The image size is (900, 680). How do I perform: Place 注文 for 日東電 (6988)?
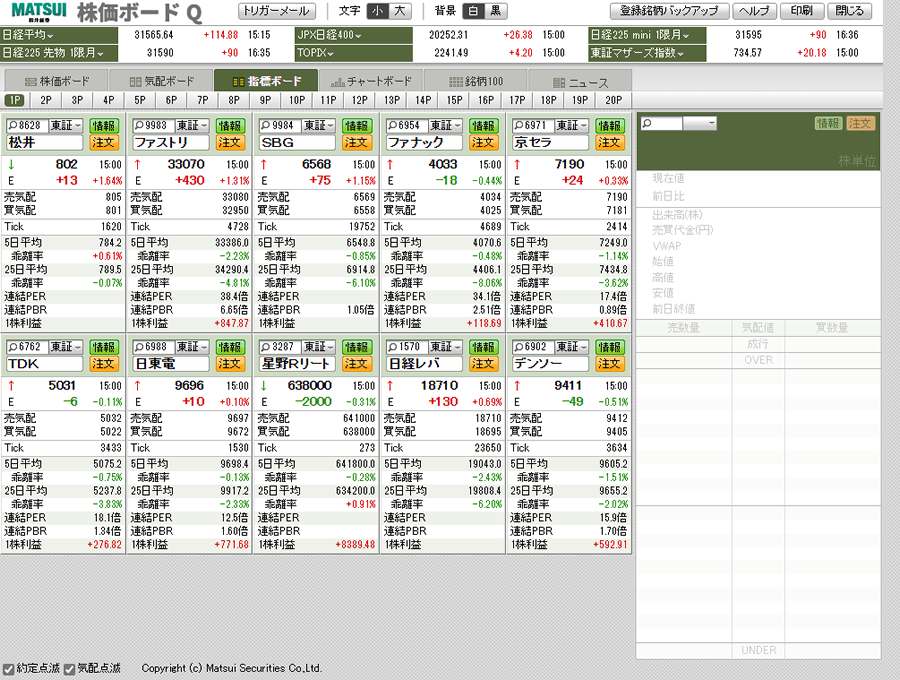click(230, 364)
